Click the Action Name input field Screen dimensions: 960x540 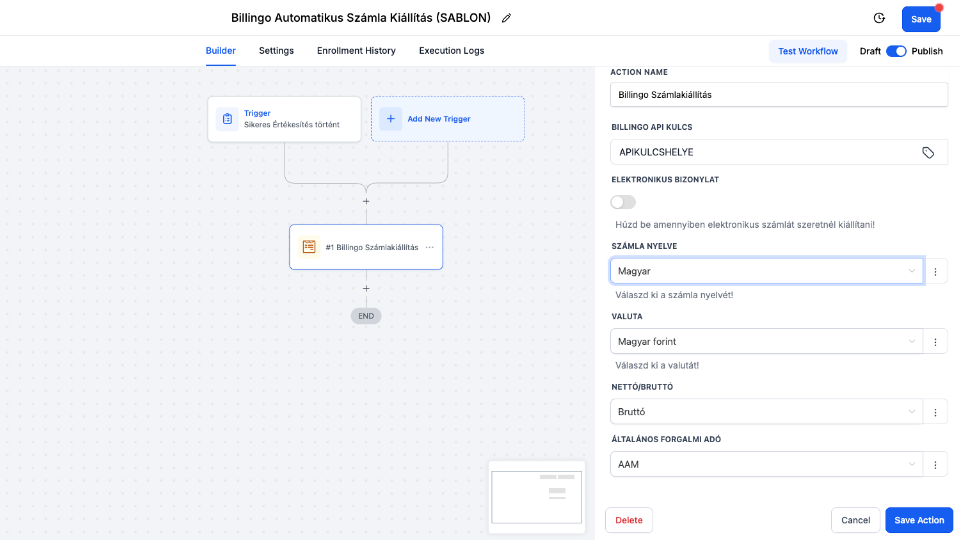click(779, 95)
